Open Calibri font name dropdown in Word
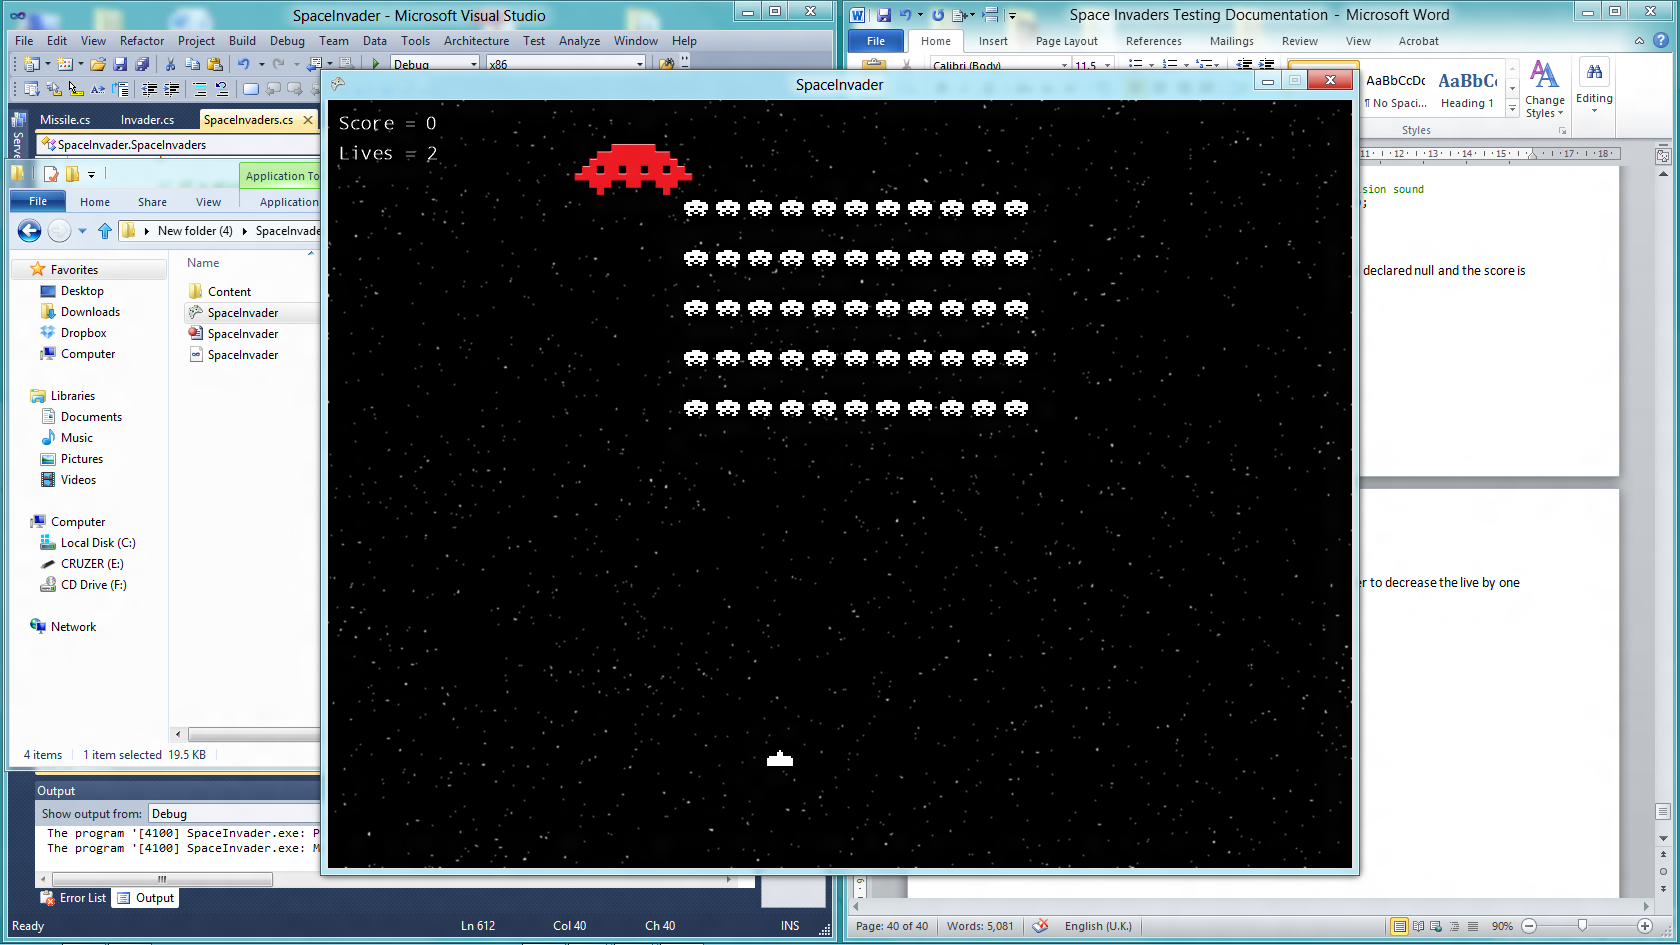This screenshot has width=1680, height=945. pyautogui.click(x=1064, y=65)
